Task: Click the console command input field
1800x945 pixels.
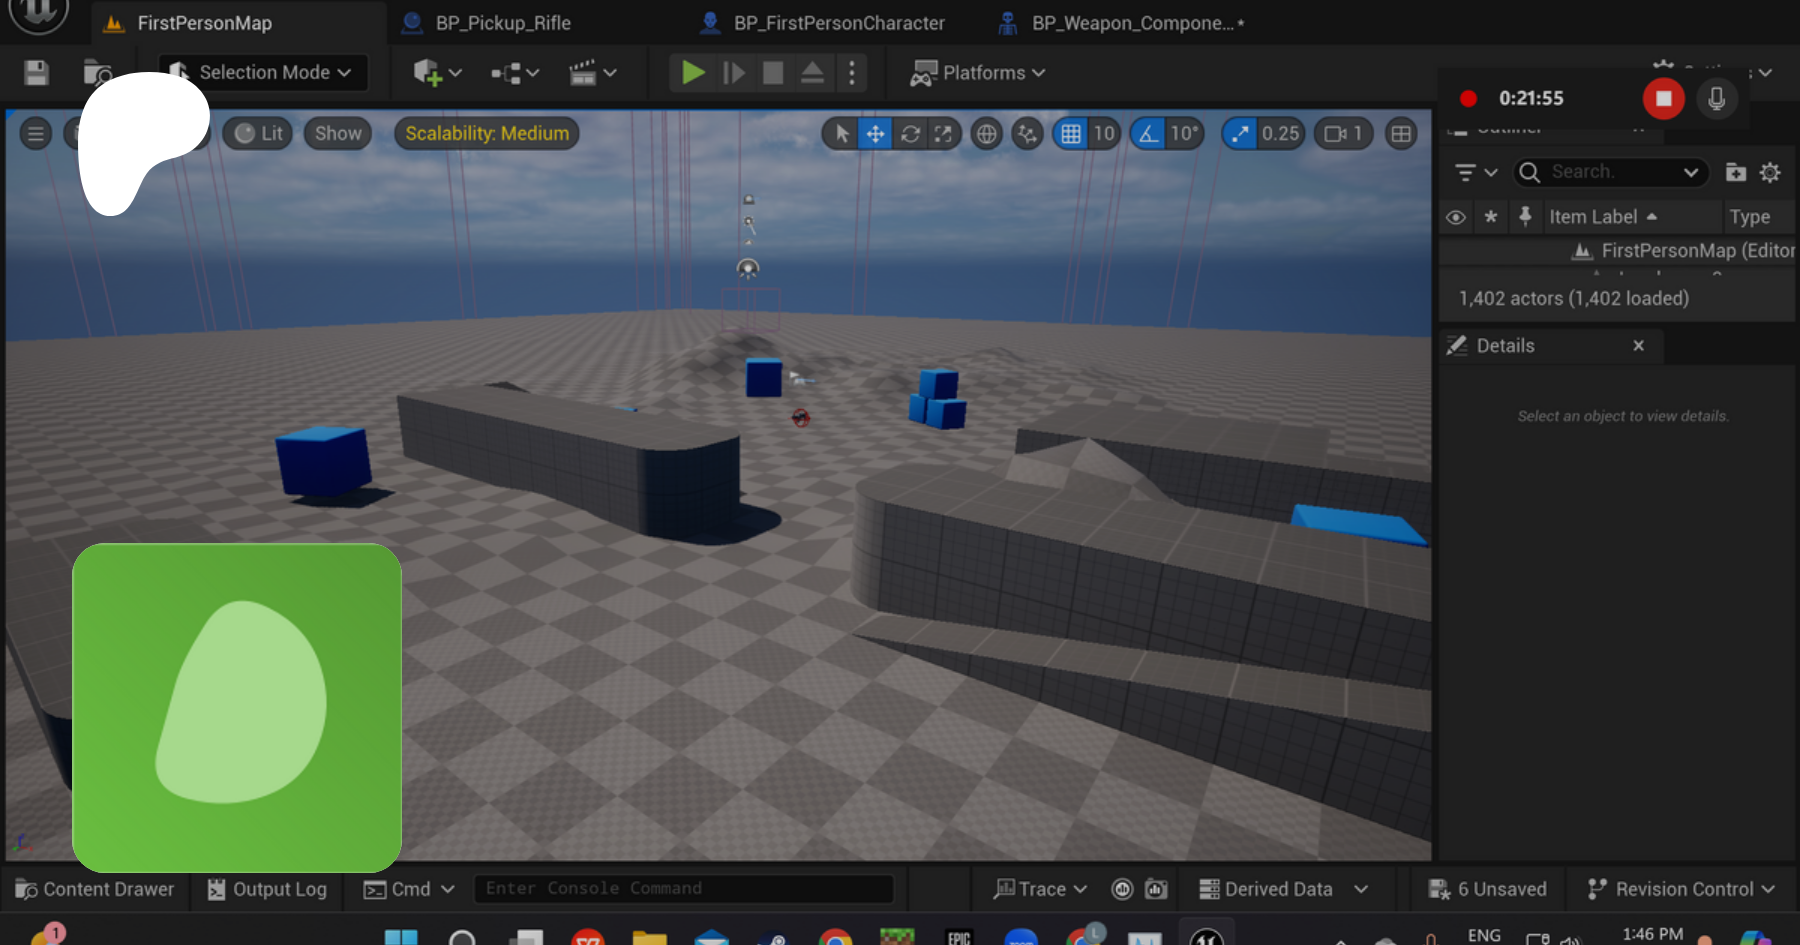Action: point(683,889)
